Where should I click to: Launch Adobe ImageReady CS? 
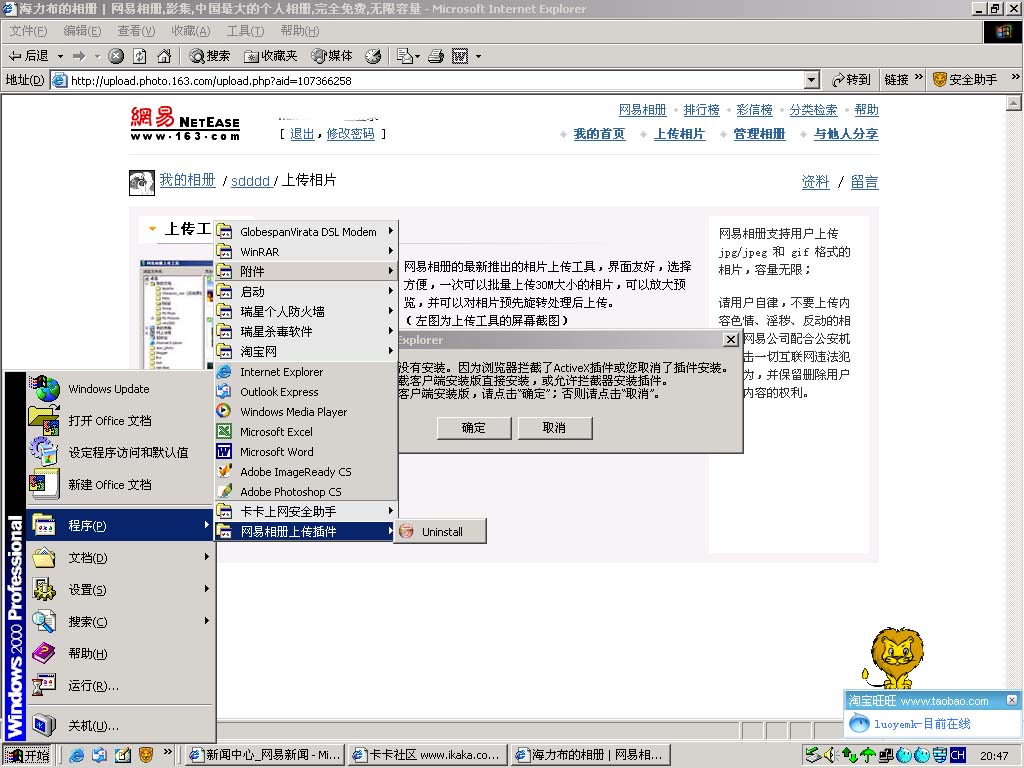point(306,472)
